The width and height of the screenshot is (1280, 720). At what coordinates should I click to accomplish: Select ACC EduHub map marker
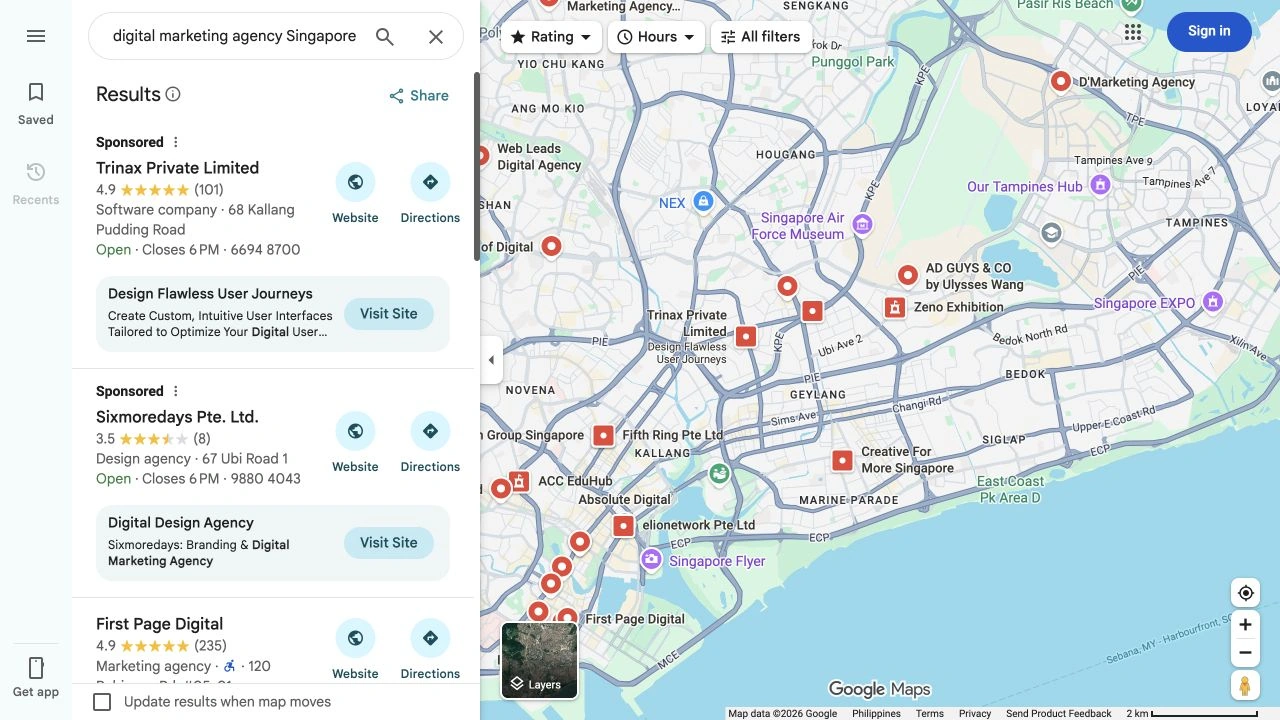[x=519, y=481]
